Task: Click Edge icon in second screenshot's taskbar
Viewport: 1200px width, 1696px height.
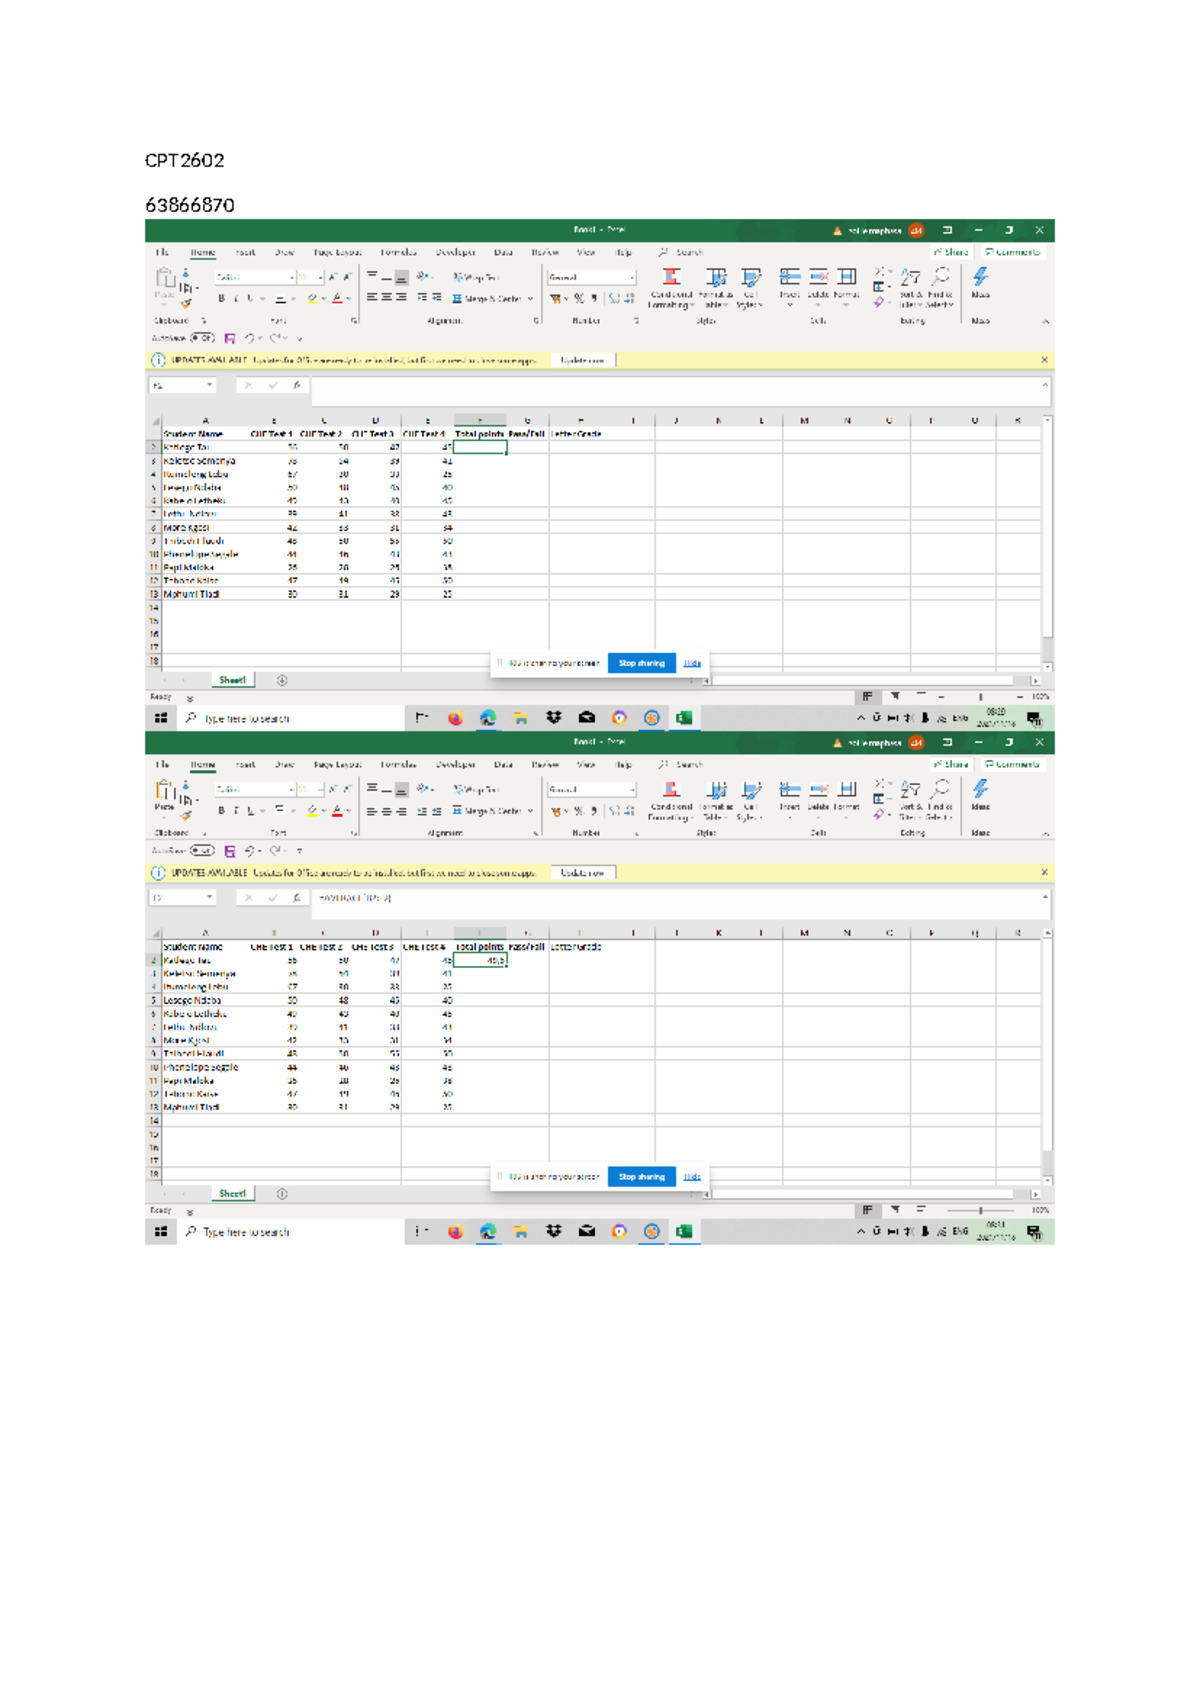Action: [488, 1232]
